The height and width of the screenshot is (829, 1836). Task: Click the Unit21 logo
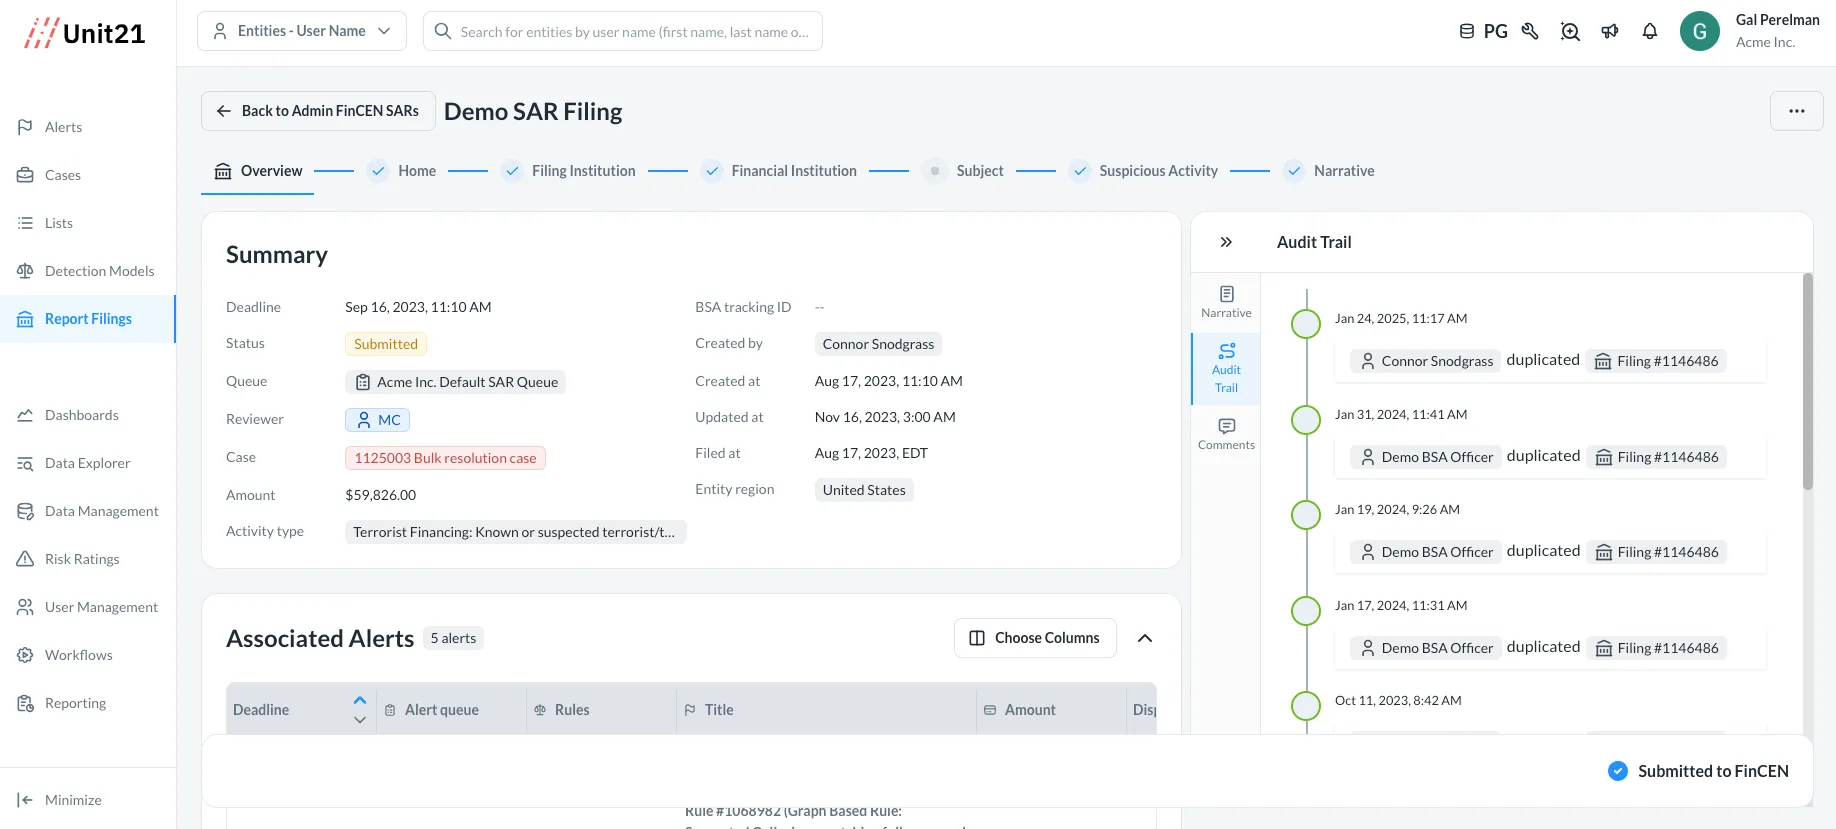click(x=85, y=33)
